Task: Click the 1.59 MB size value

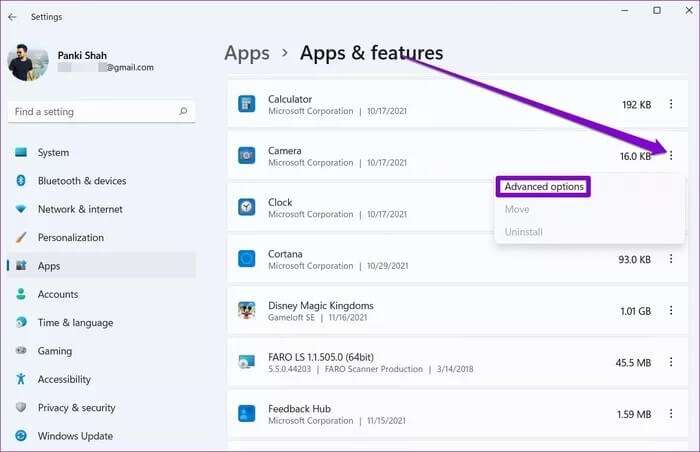Action: click(x=633, y=414)
